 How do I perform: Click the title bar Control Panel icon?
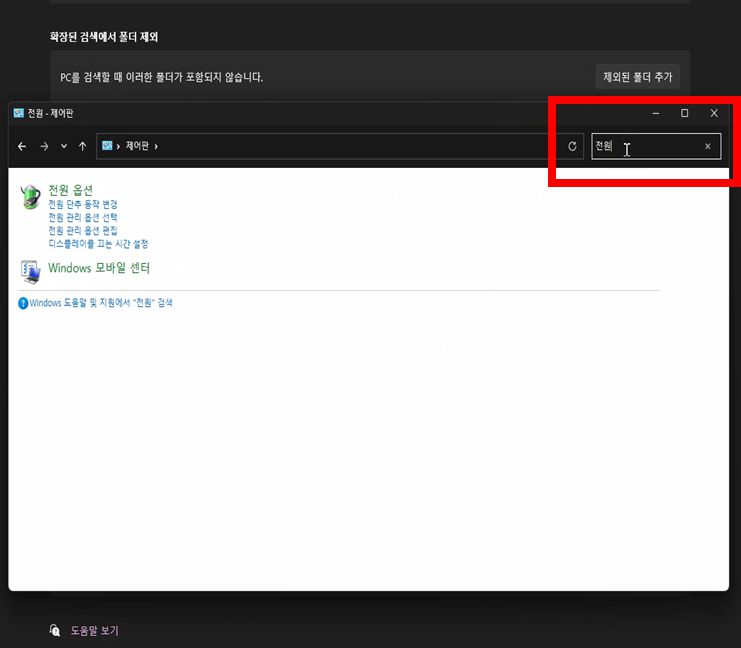click(x=18, y=113)
